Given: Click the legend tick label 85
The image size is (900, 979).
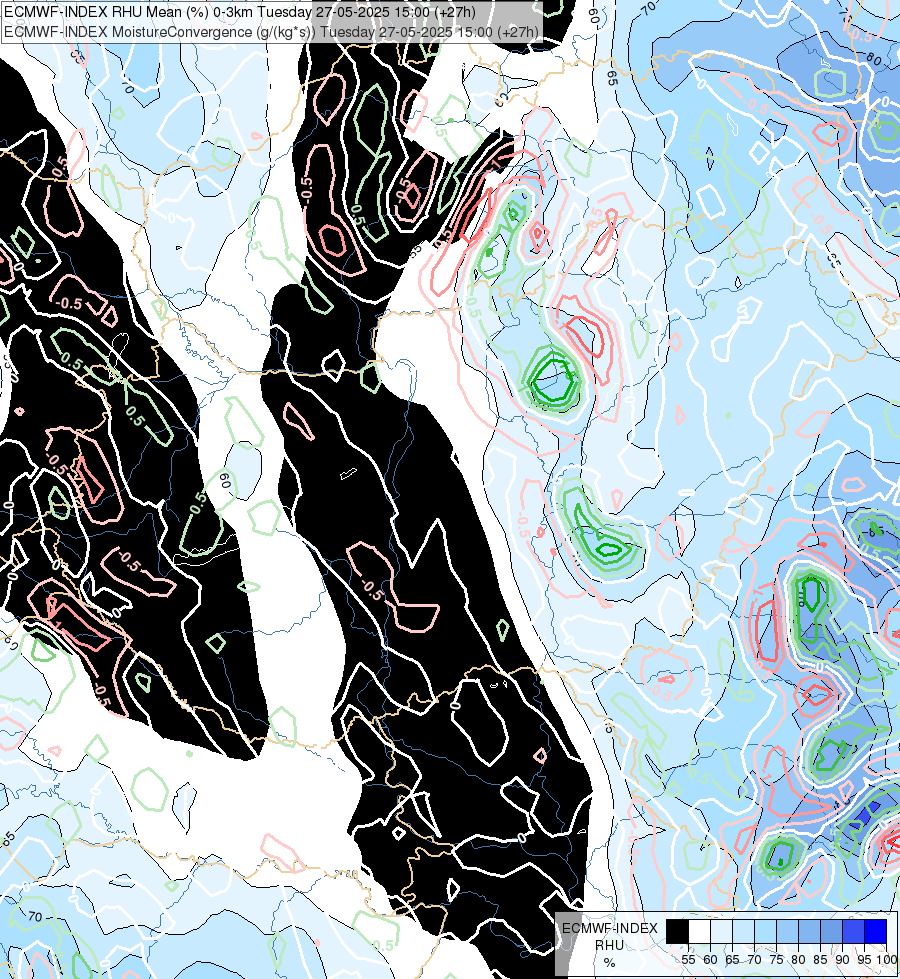Looking at the screenshot, I should pos(821,960).
